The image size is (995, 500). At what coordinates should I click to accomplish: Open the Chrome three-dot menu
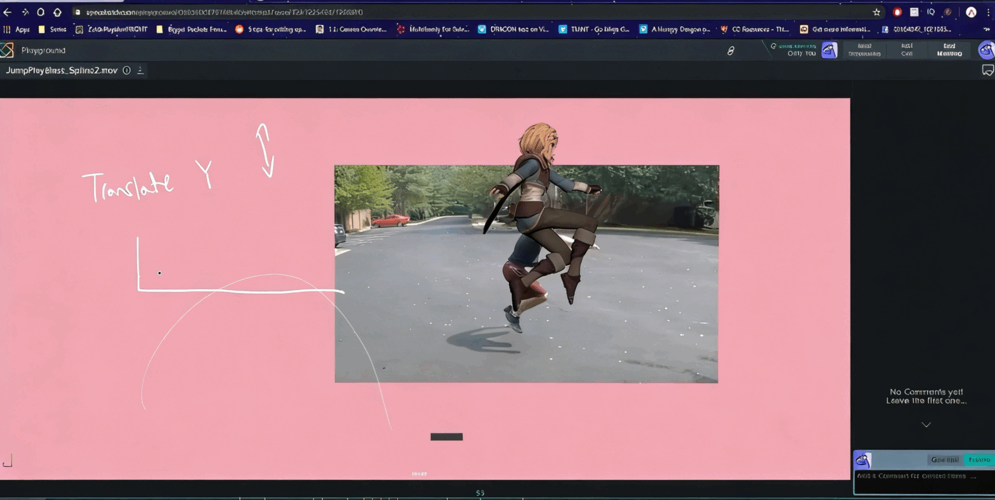(x=987, y=12)
